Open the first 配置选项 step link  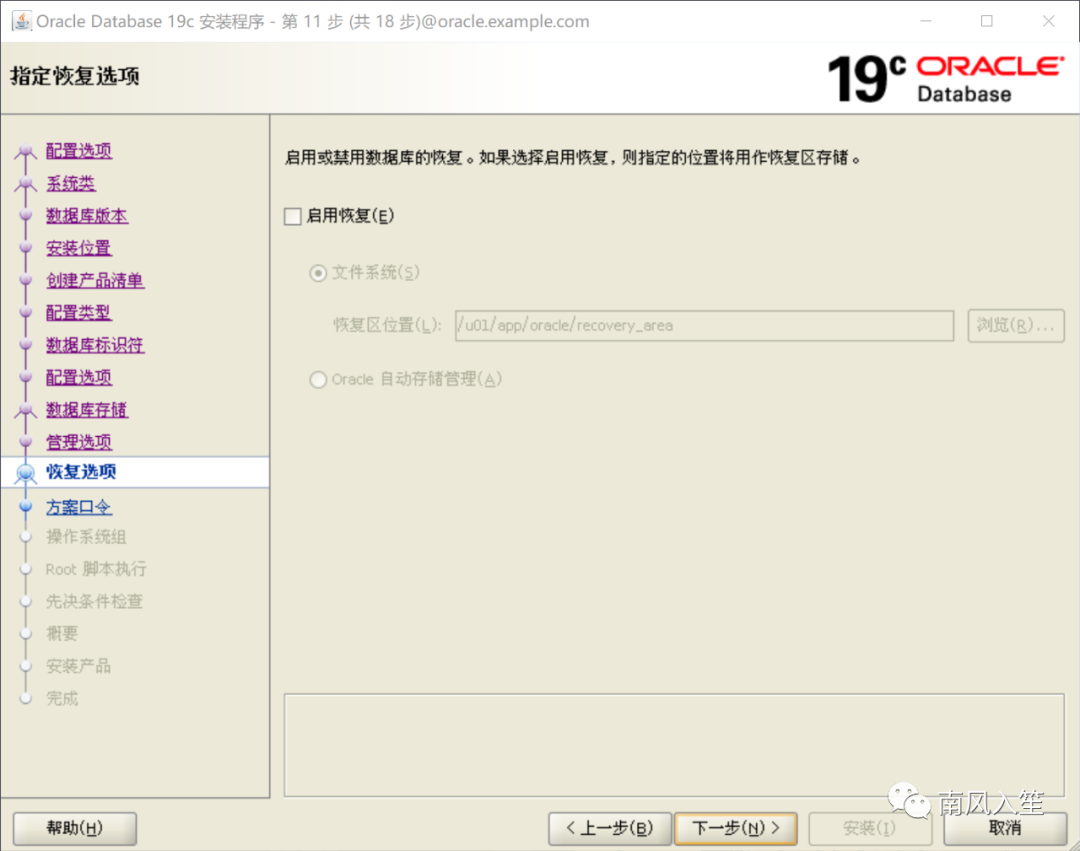click(x=79, y=151)
